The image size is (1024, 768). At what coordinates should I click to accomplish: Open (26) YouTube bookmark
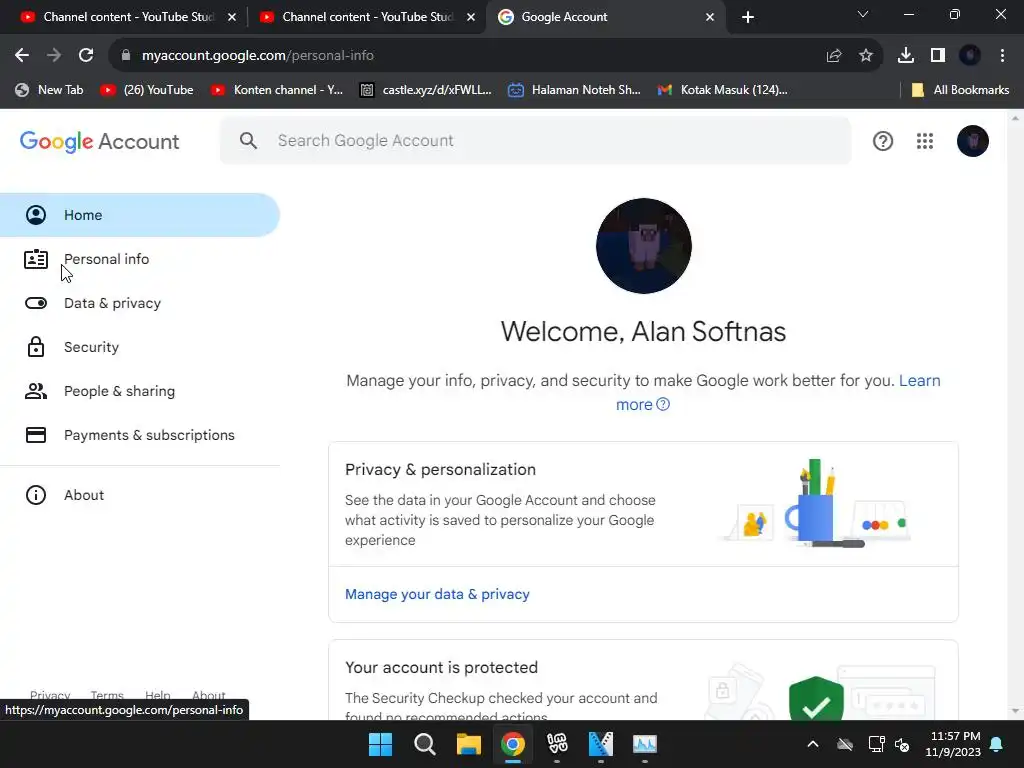[147, 90]
